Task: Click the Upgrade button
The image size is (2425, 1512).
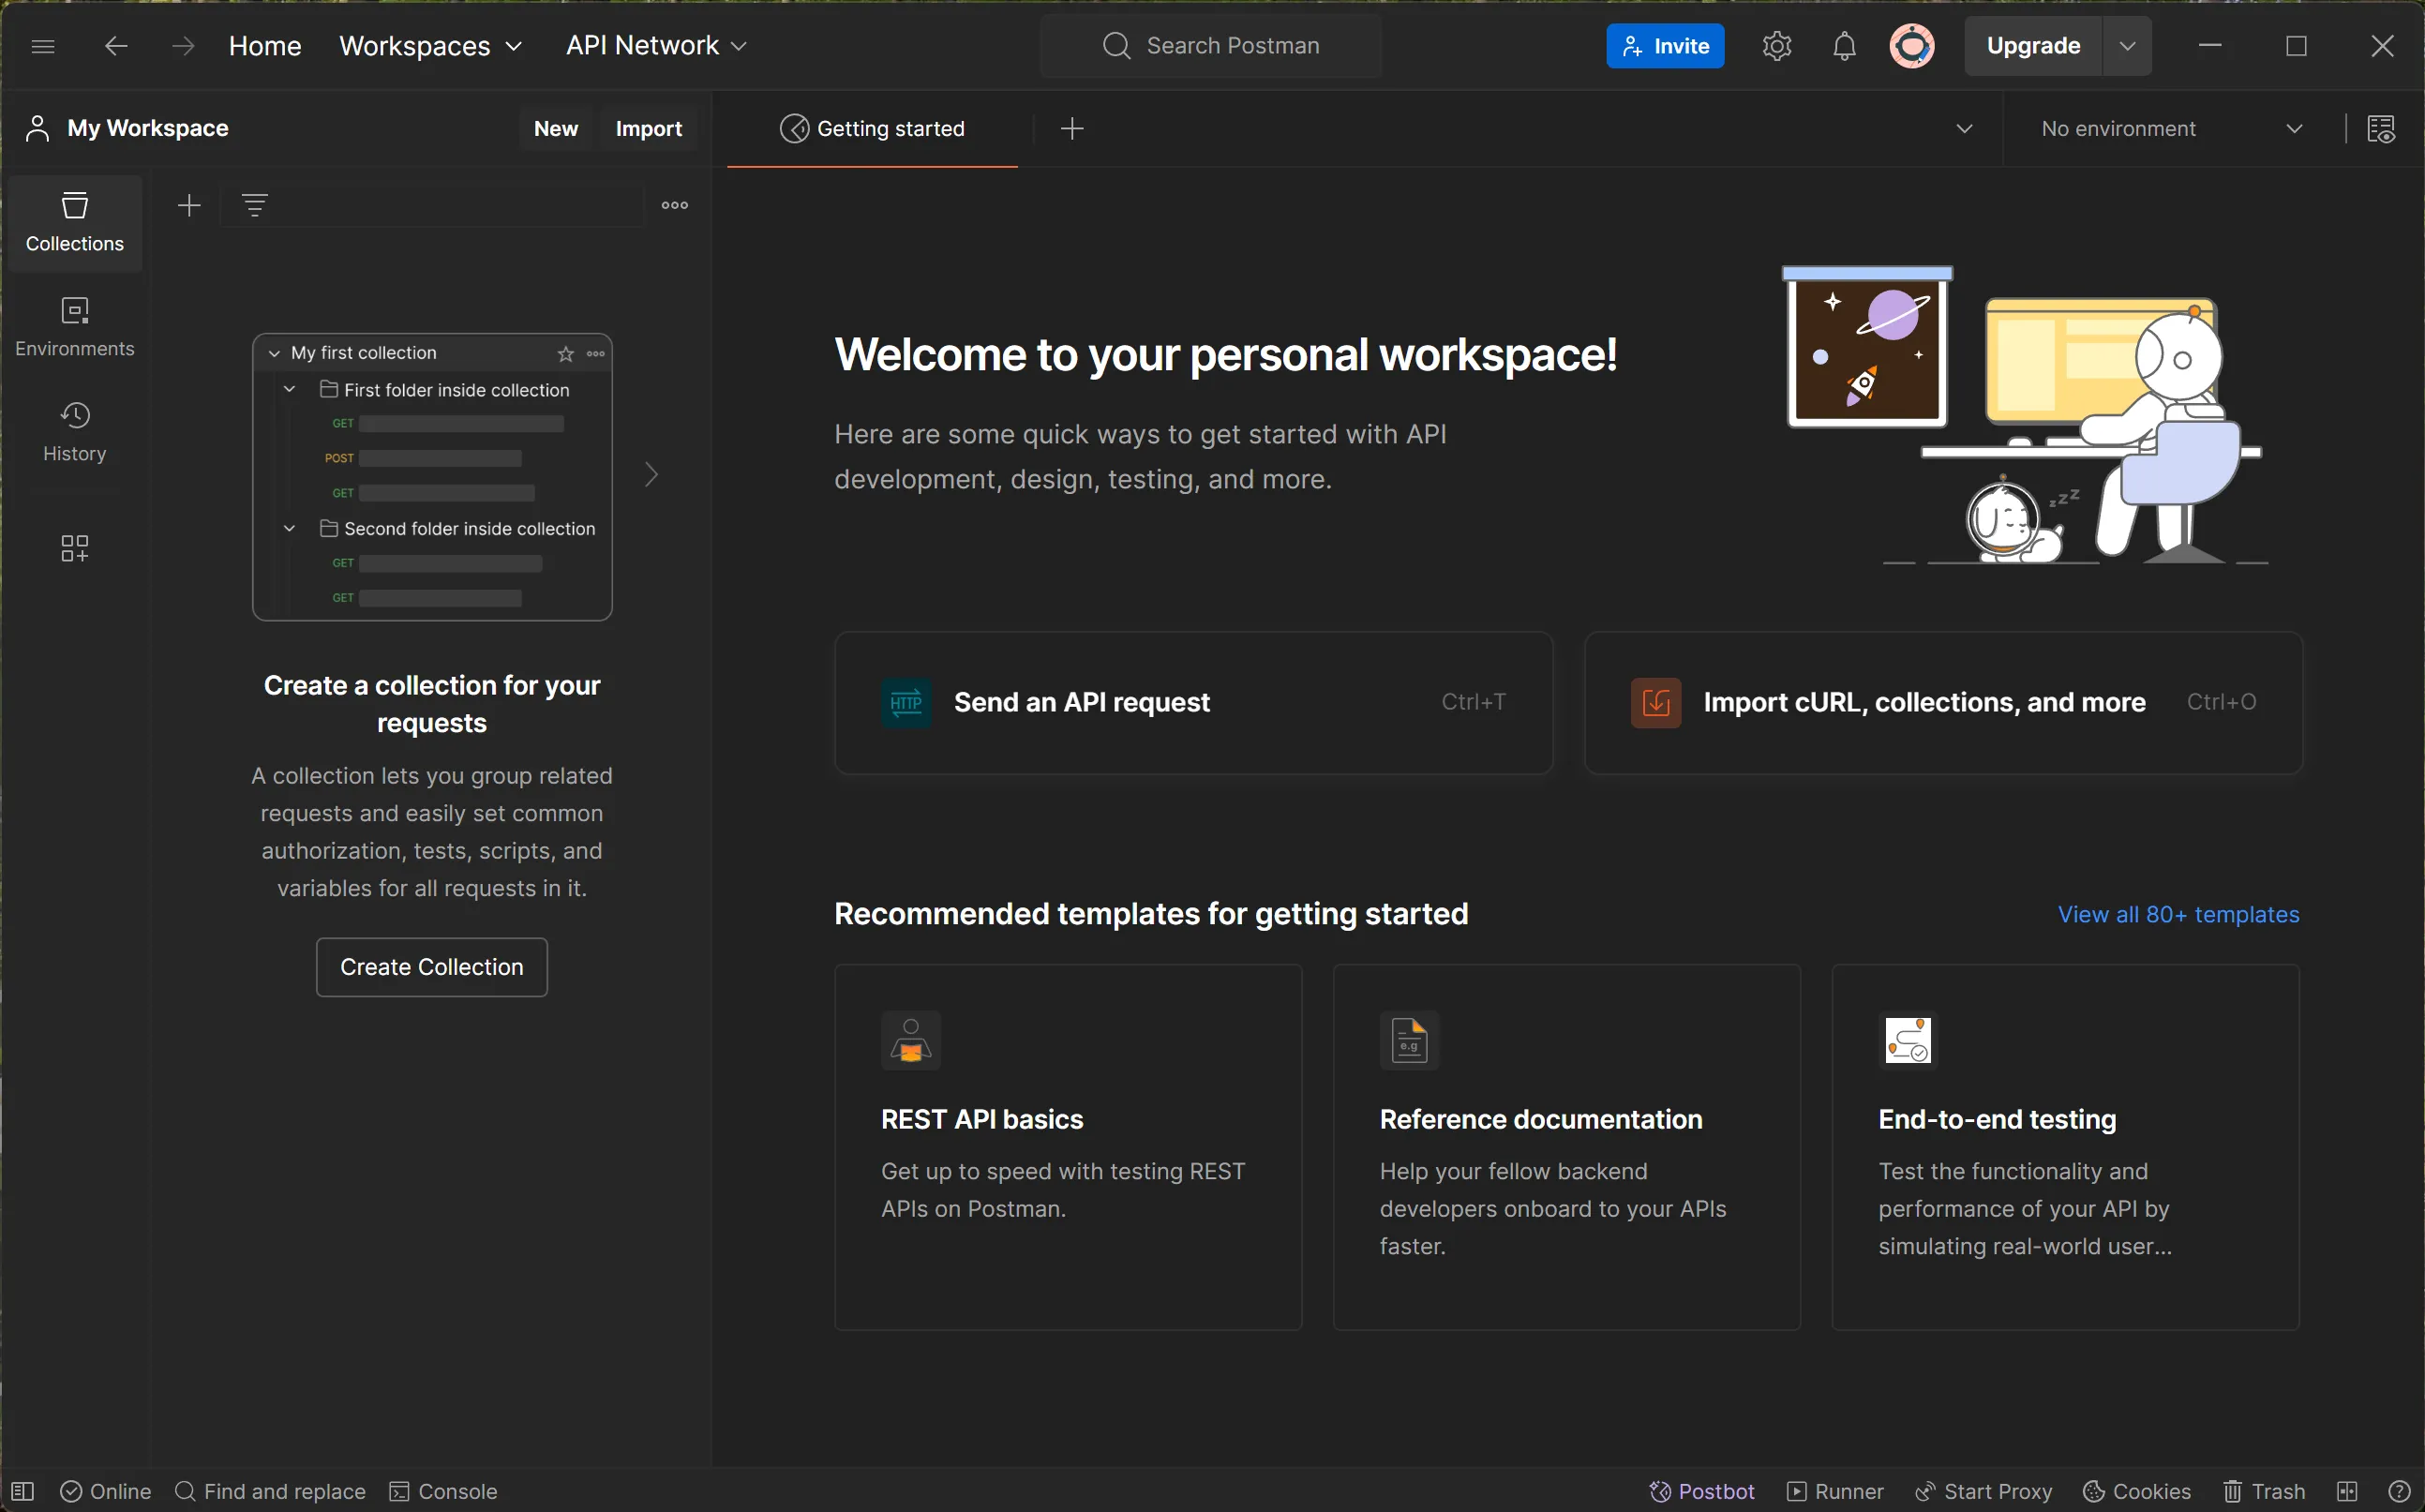Action: tap(2033, 46)
